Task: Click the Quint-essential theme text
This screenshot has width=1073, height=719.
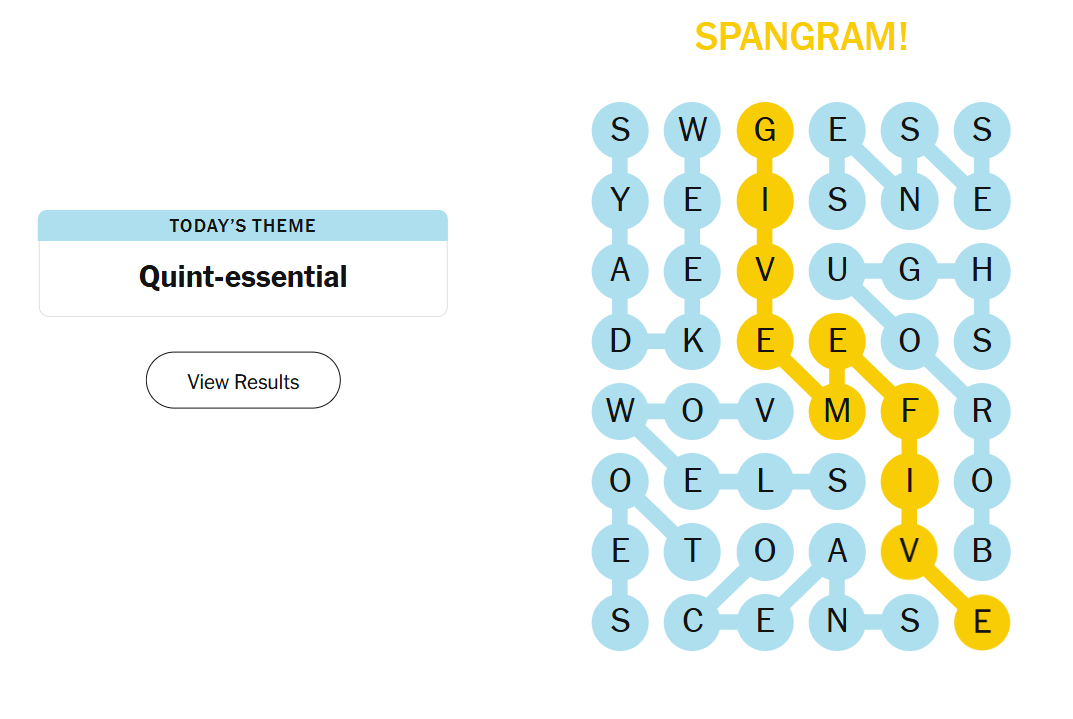Action: click(243, 277)
